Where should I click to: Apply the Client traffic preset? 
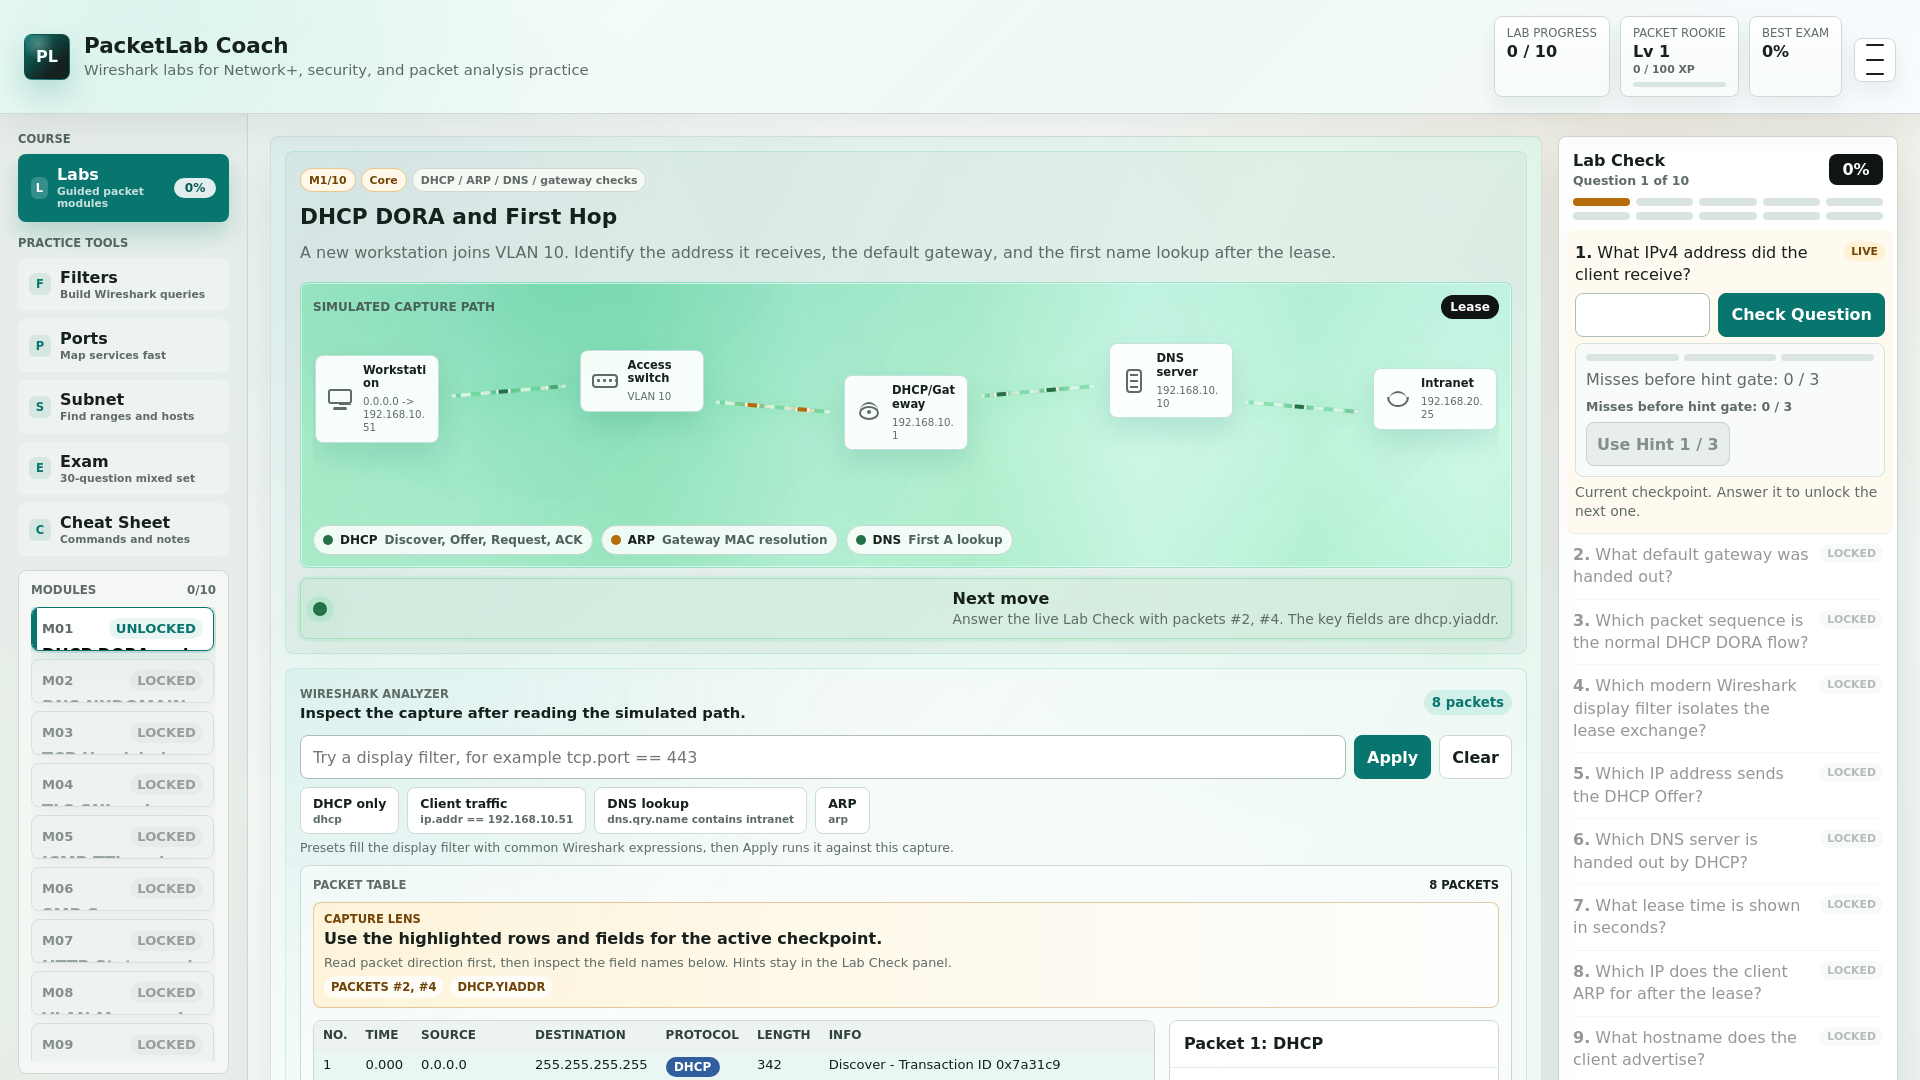coord(496,810)
